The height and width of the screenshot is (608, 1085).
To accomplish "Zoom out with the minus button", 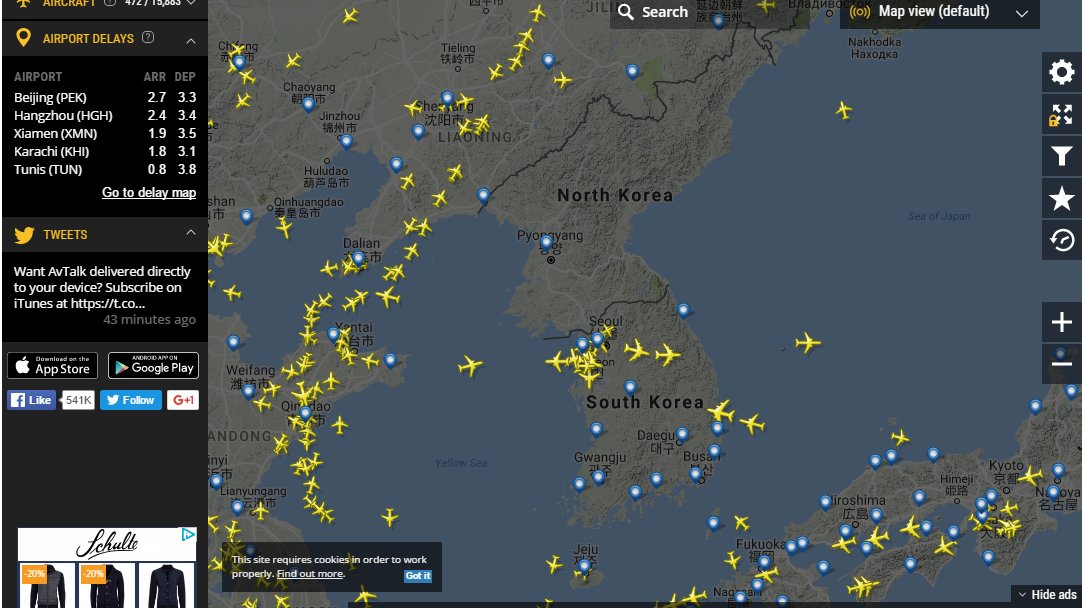I will [x=1061, y=362].
